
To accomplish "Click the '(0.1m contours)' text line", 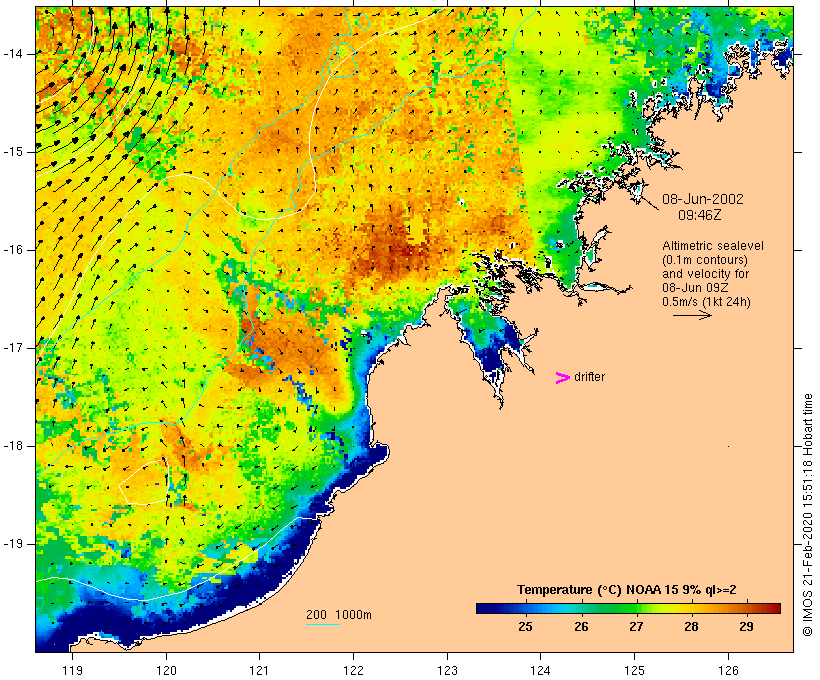I will click(x=704, y=259).
